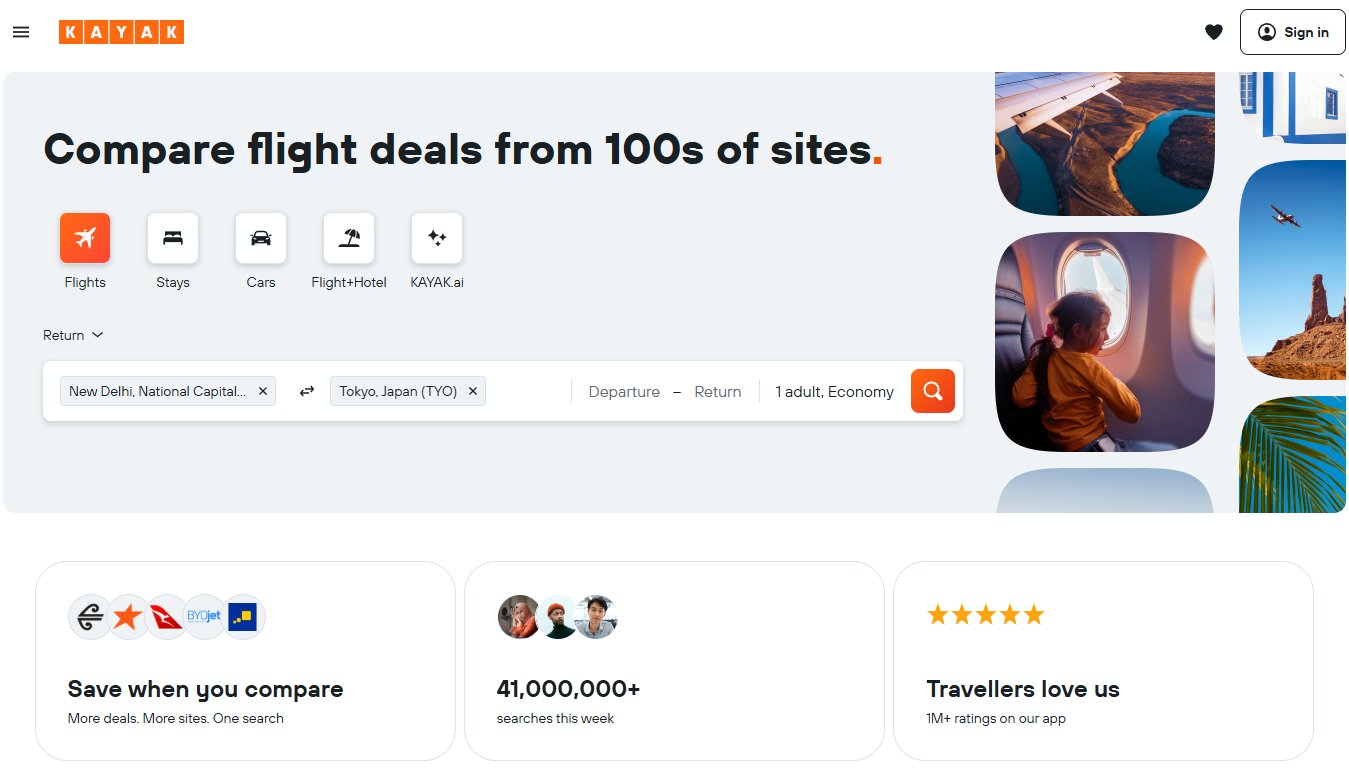Open Flight+Hotel packages icon

click(349, 238)
